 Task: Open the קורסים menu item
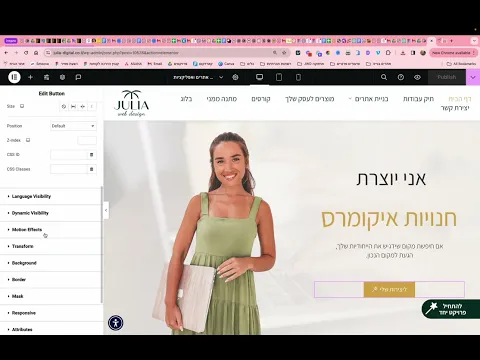tap(261, 99)
